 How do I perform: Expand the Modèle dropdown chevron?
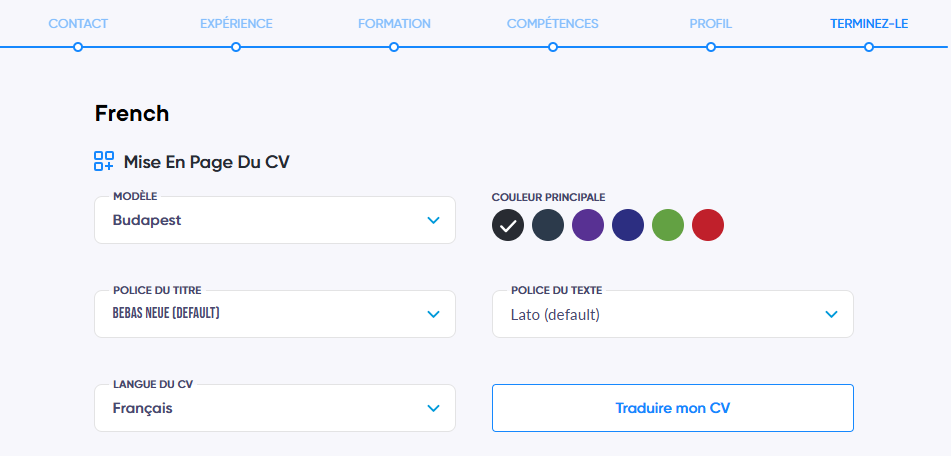click(x=433, y=220)
